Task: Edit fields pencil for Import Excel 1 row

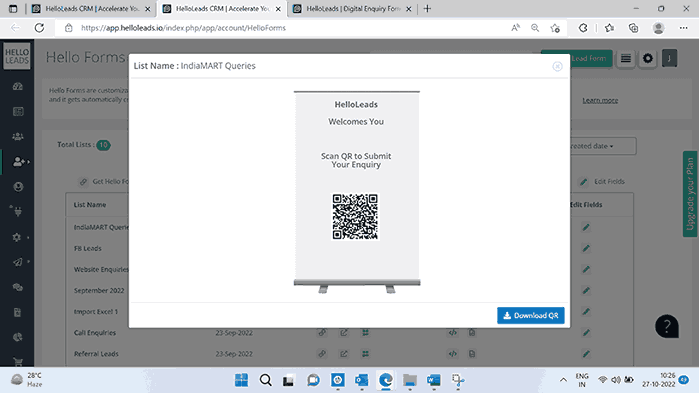Action: [586, 311]
